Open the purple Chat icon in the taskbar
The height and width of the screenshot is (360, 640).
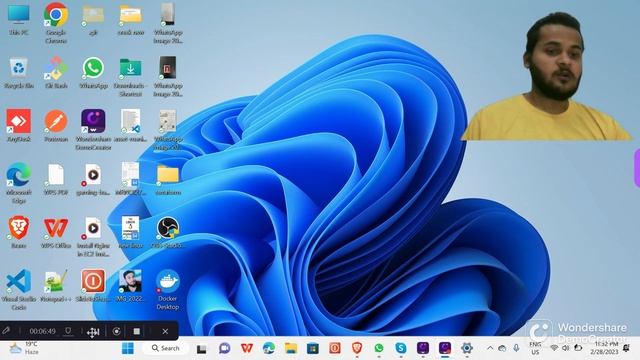click(224, 348)
